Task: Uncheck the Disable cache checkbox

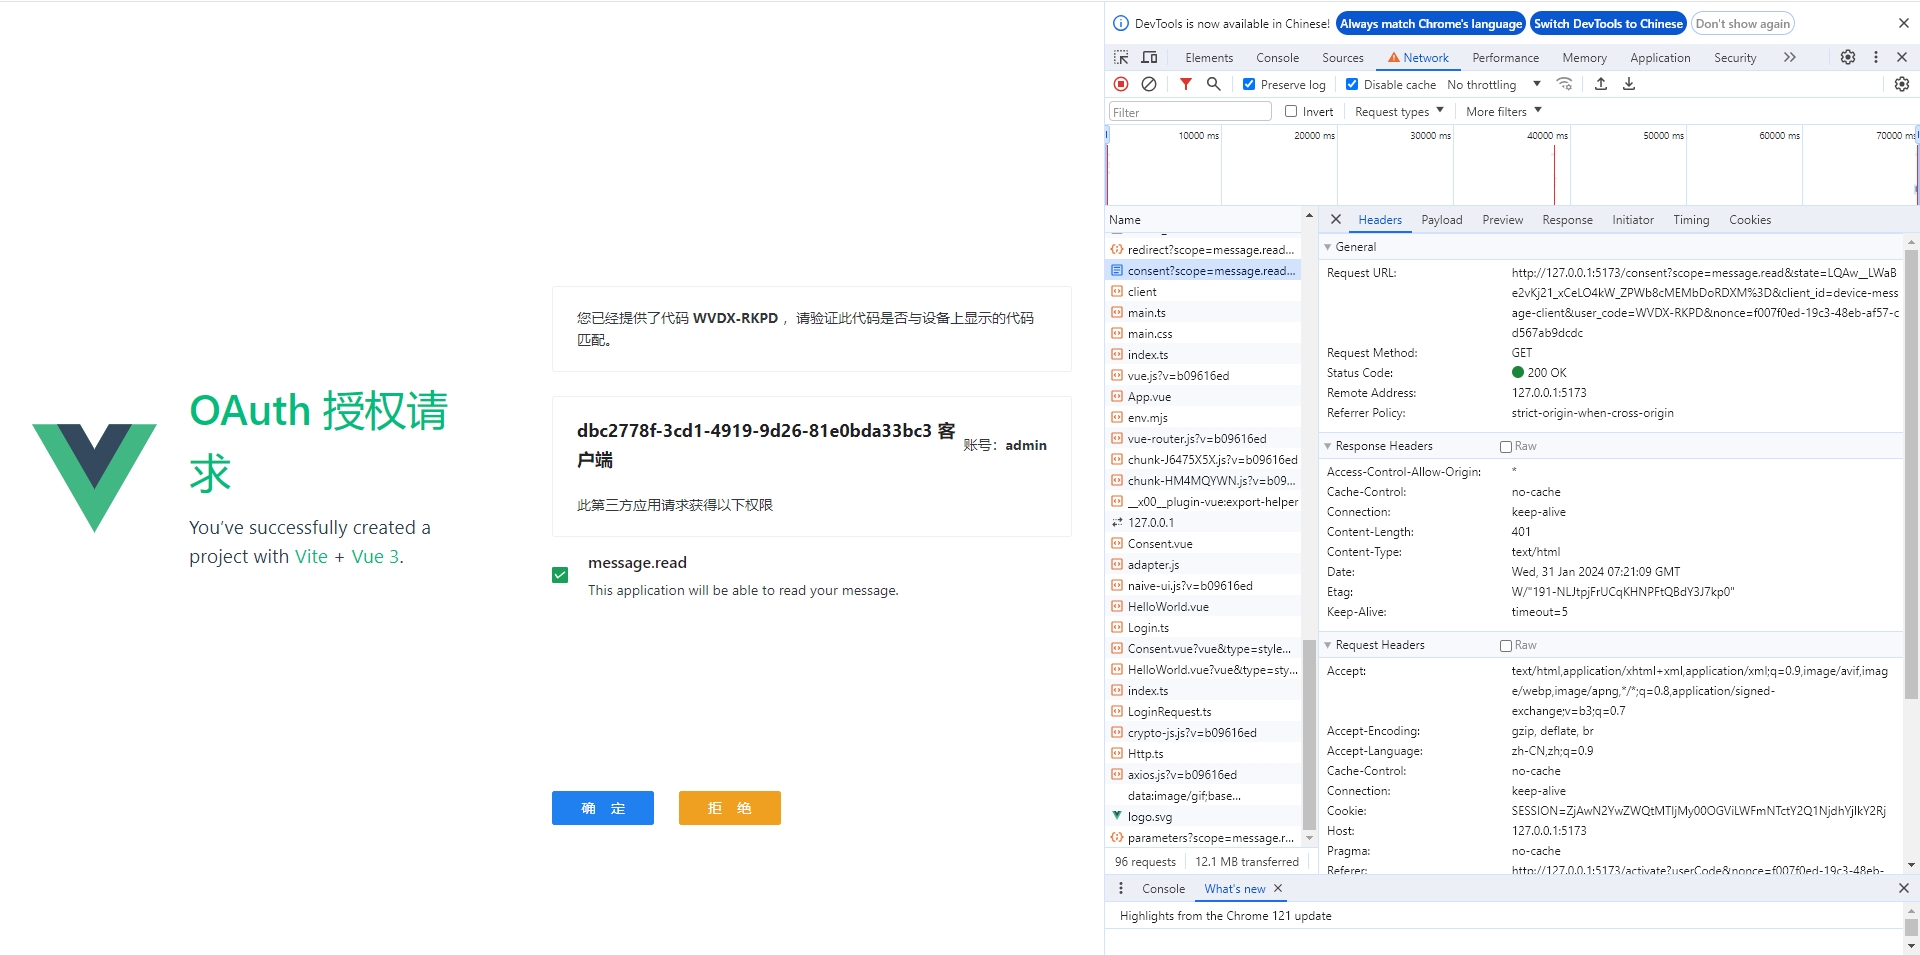Action: point(1352,85)
